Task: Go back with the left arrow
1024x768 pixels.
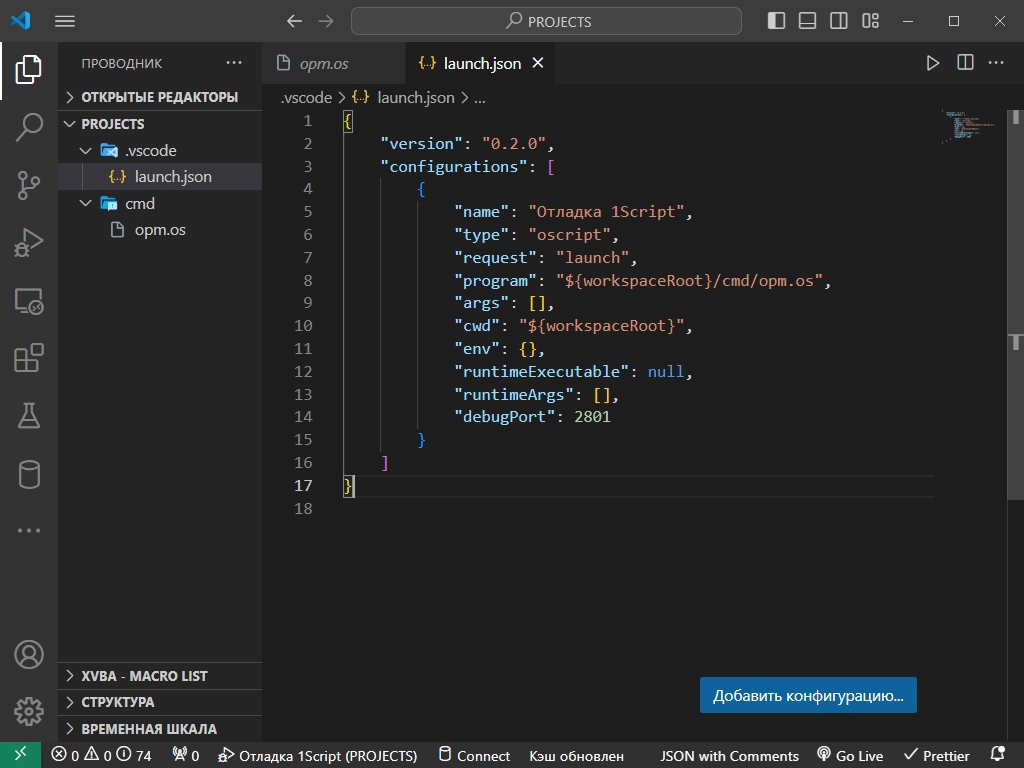Action: (x=295, y=22)
